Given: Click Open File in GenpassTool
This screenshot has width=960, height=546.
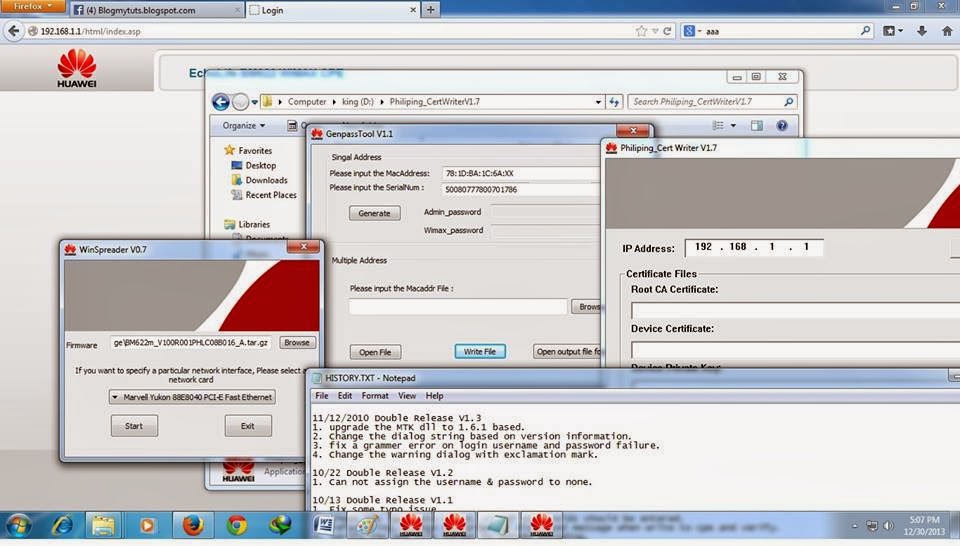Looking at the screenshot, I should tap(375, 352).
